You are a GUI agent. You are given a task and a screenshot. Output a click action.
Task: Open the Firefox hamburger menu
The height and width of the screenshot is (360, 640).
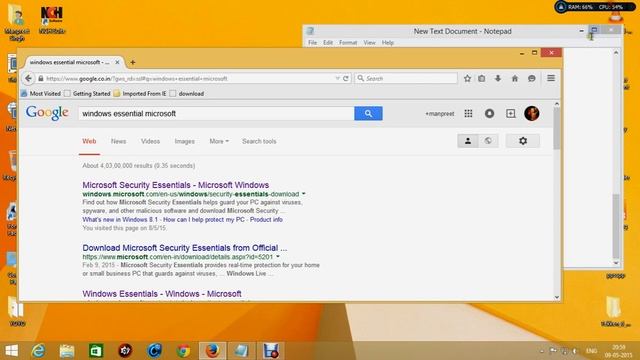click(x=551, y=78)
